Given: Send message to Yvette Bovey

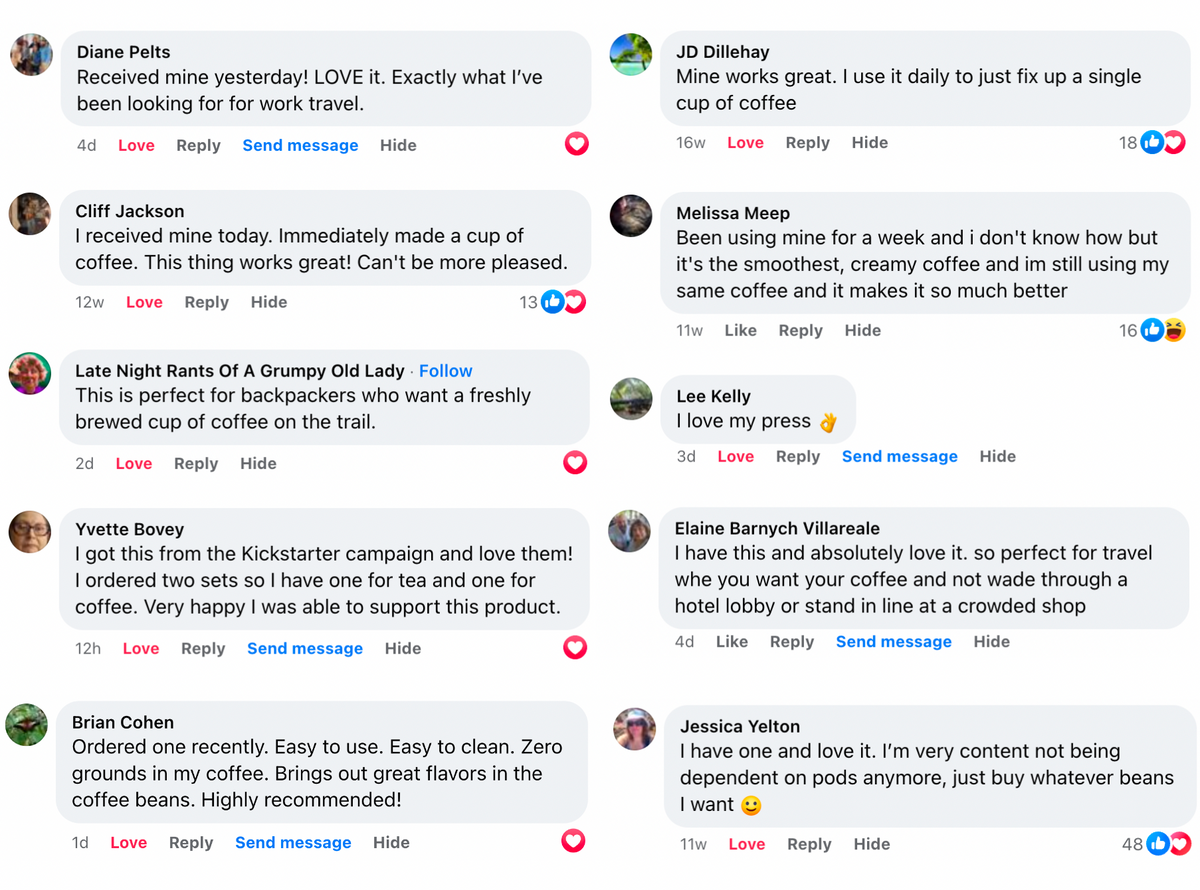Looking at the screenshot, I should point(305,648).
